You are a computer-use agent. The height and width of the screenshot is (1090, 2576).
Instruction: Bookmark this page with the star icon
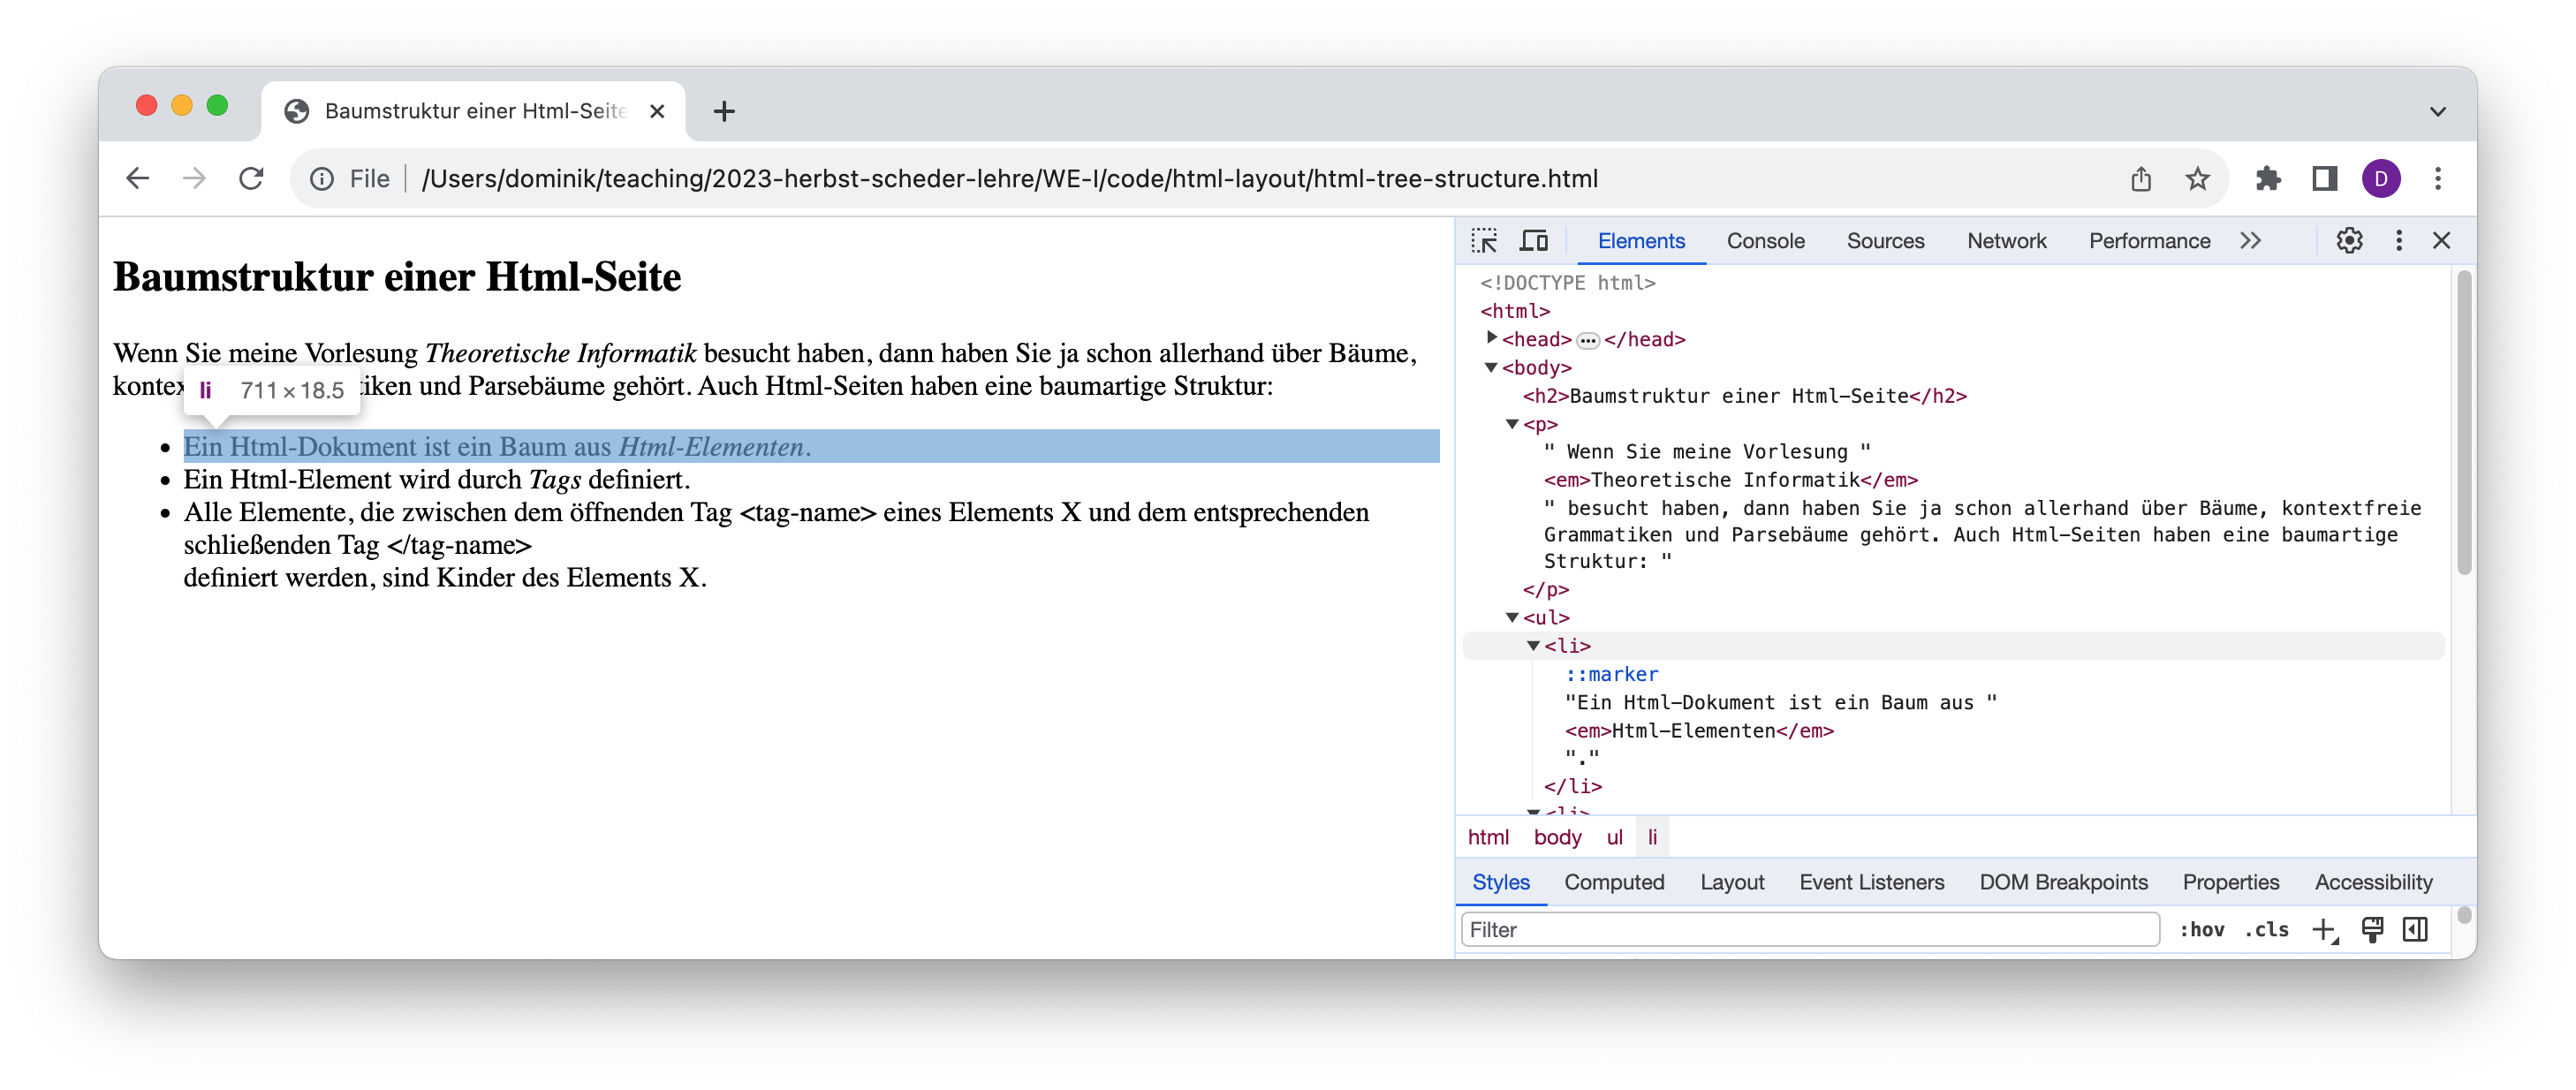tap(2197, 179)
